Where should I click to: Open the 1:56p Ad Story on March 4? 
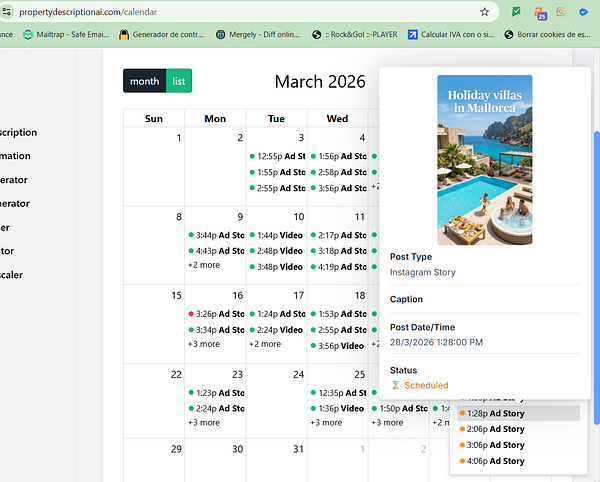(338, 156)
